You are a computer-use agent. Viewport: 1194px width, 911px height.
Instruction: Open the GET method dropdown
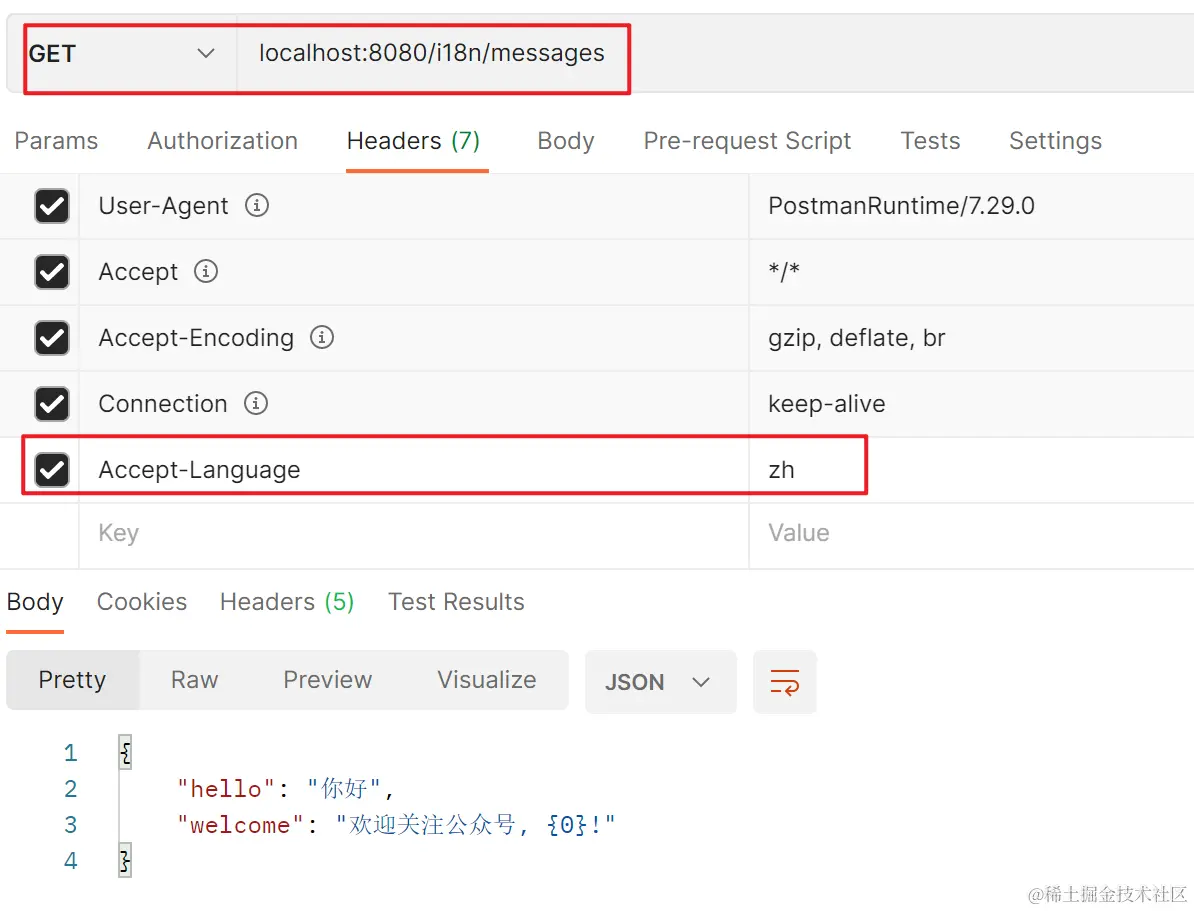click(122, 54)
